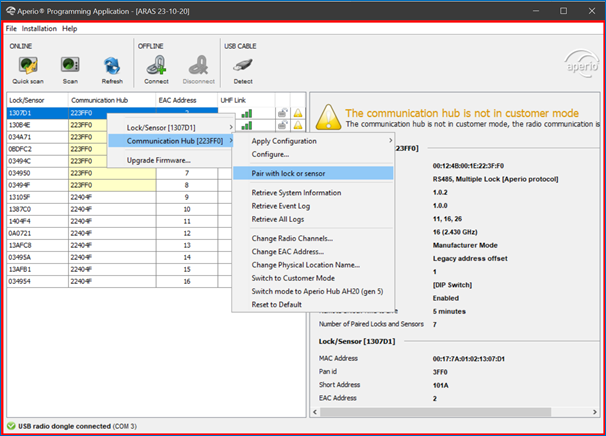This screenshot has width=606, height=436.
Task: Maximize the Aperio application window
Action: click(x=563, y=11)
